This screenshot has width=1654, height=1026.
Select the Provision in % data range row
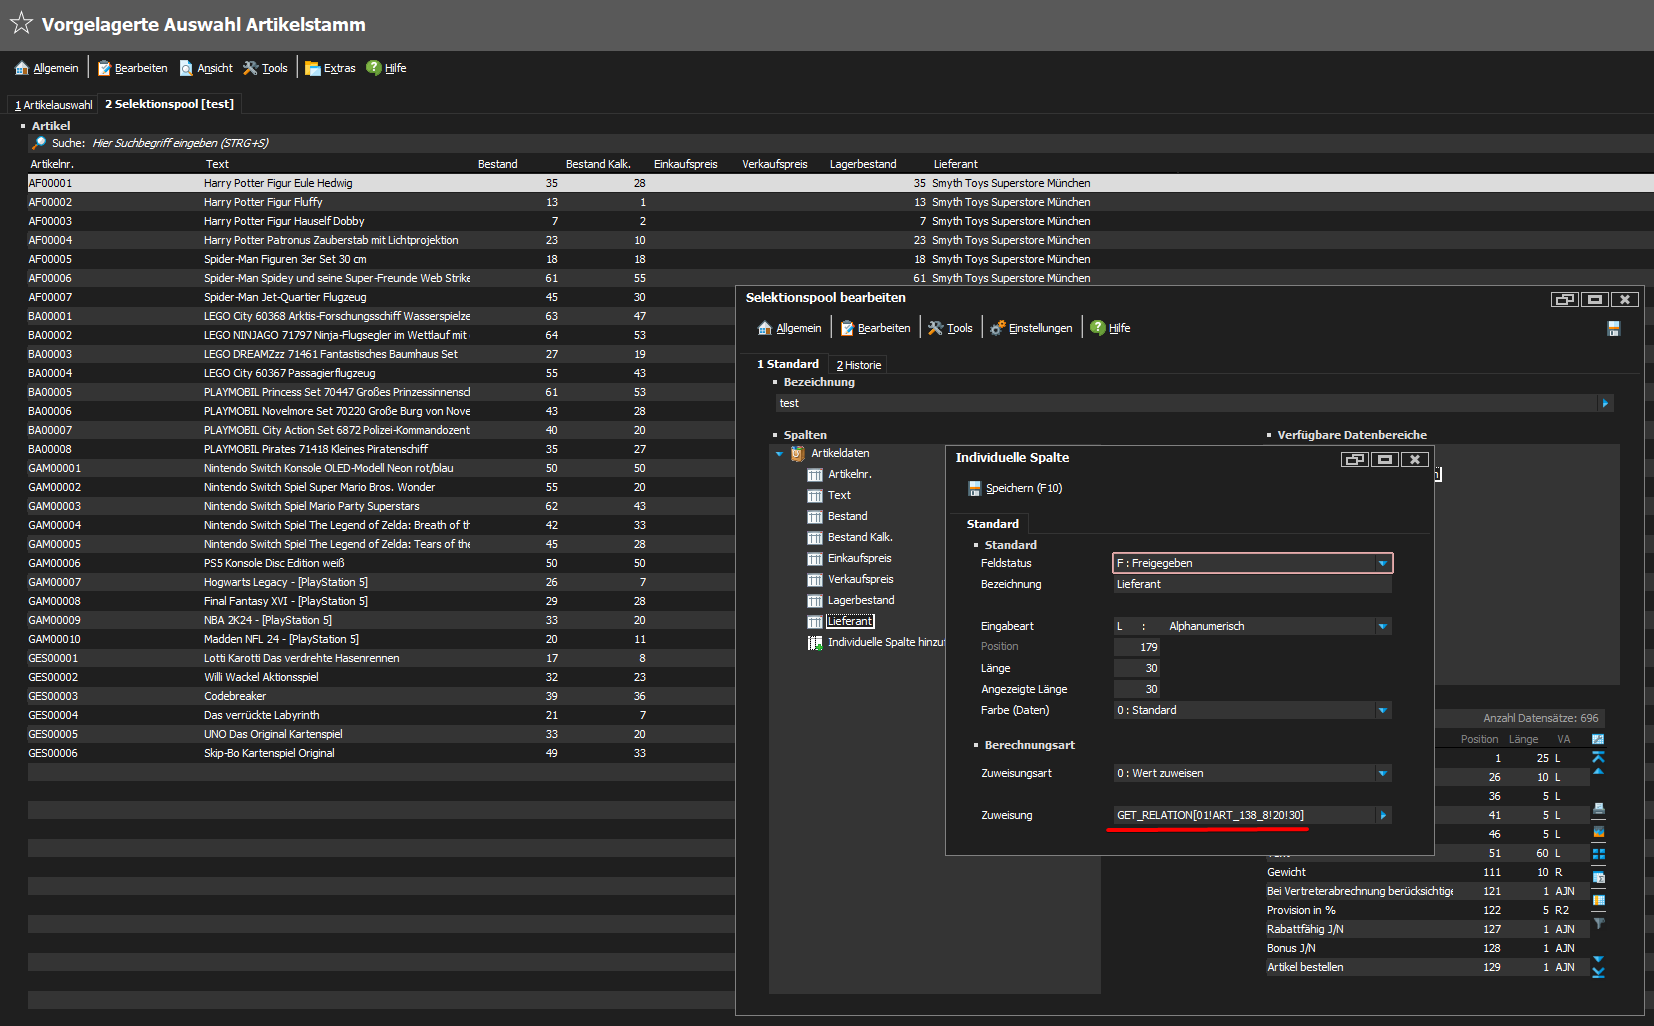(1428, 910)
